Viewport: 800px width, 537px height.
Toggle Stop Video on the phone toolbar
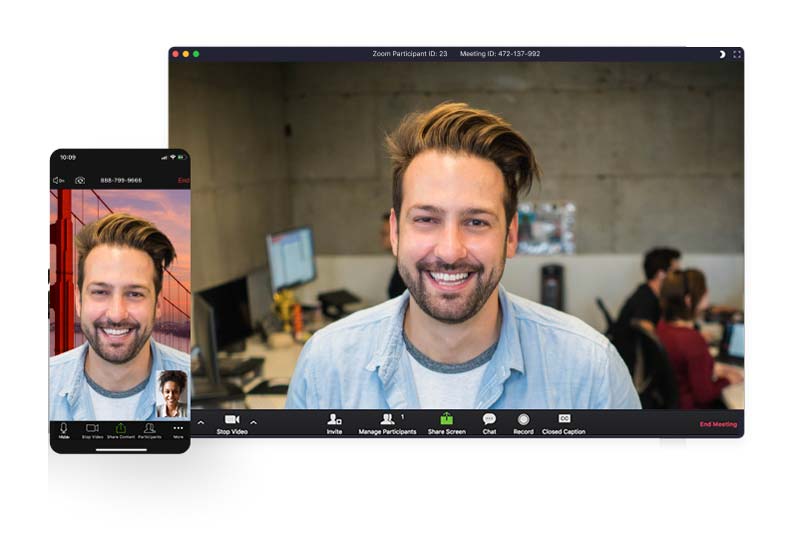(92, 430)
